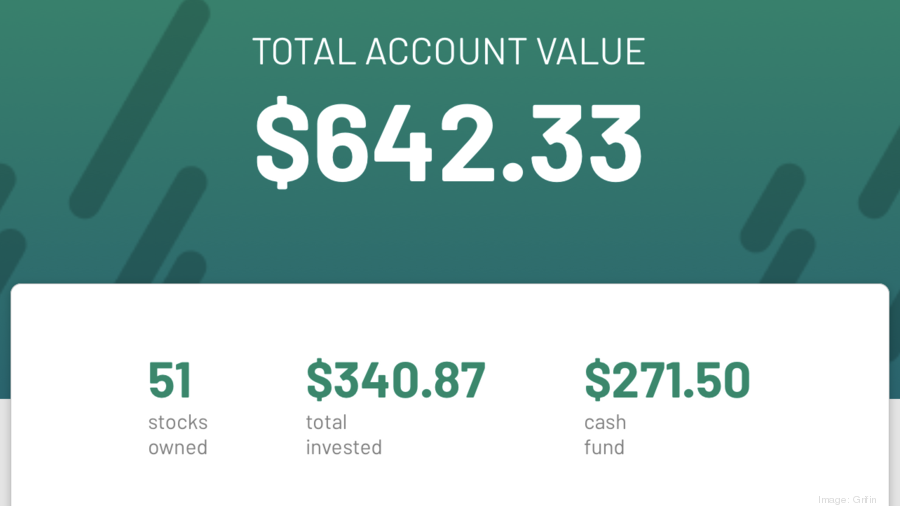
Task: Open the 51 stocks count
Action: 169,379
